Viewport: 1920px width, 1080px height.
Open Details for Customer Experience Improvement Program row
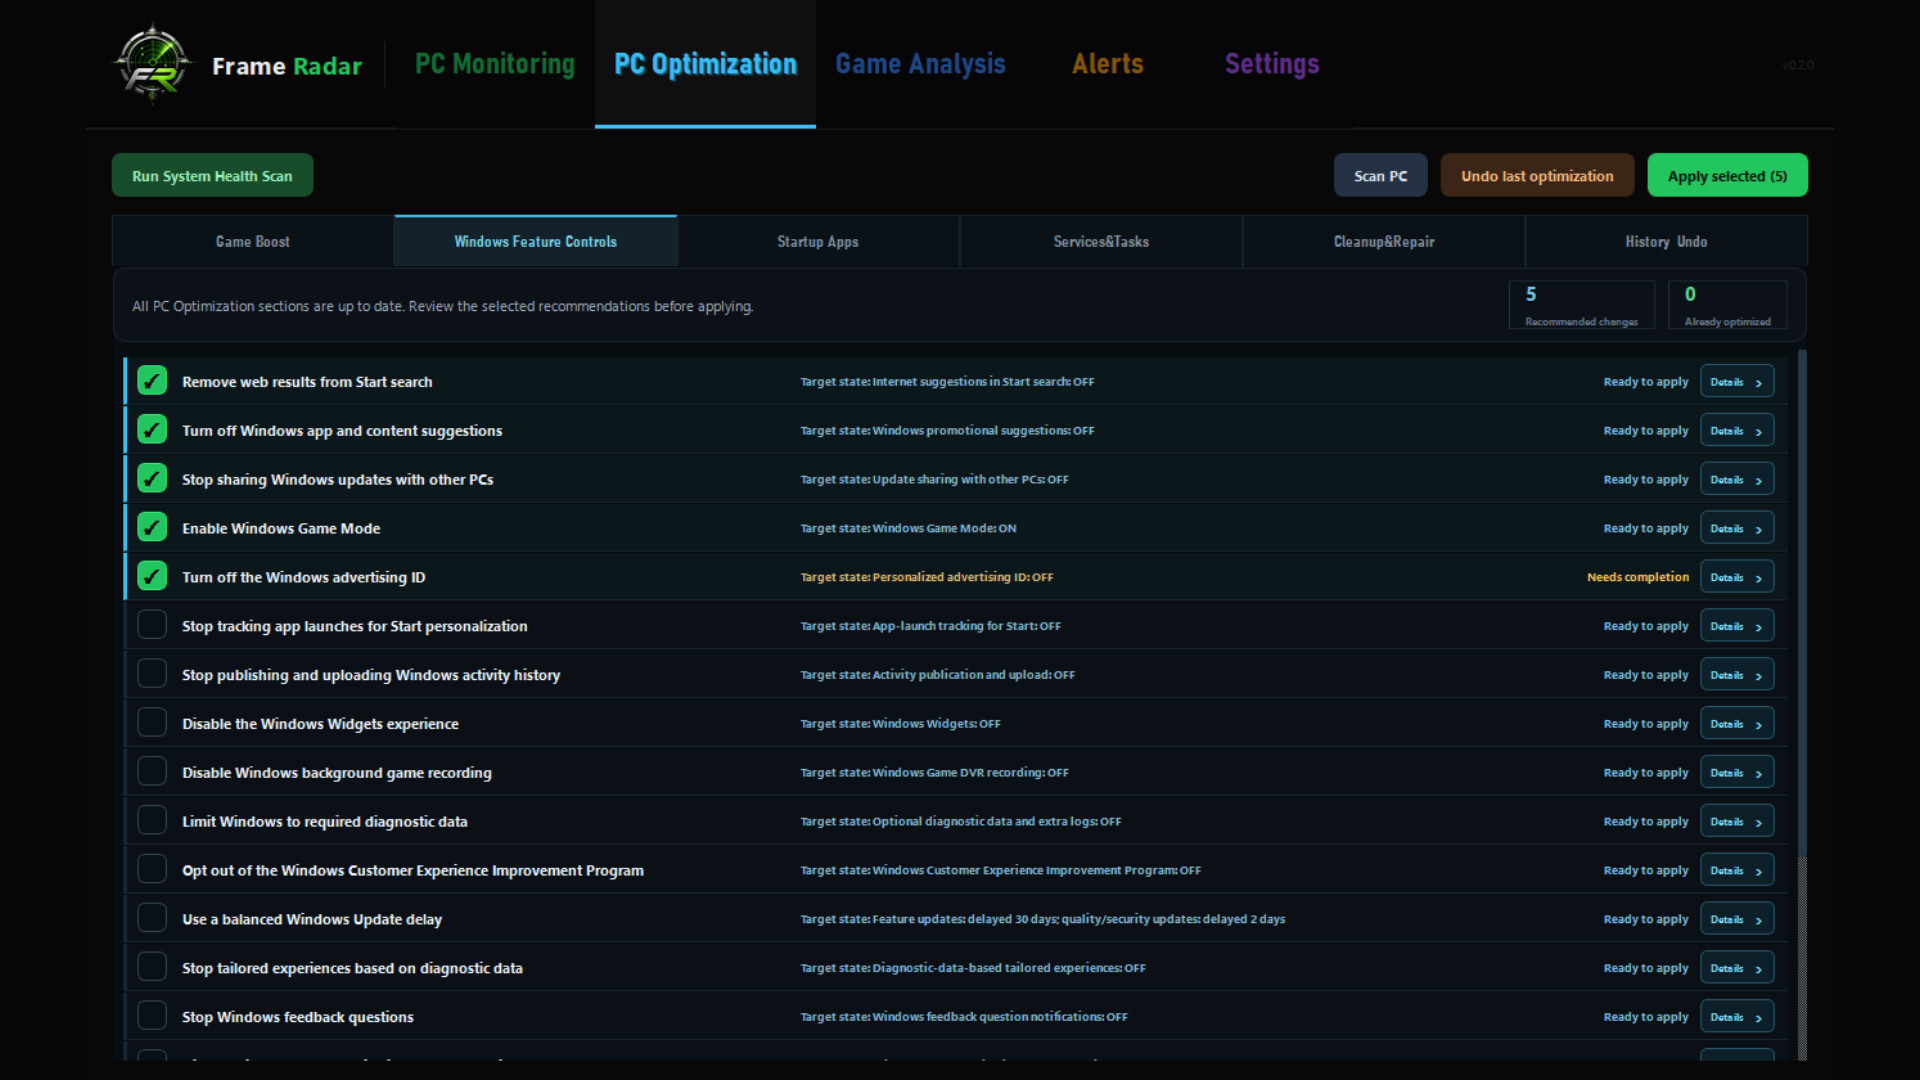click(x=1737, y=871)
